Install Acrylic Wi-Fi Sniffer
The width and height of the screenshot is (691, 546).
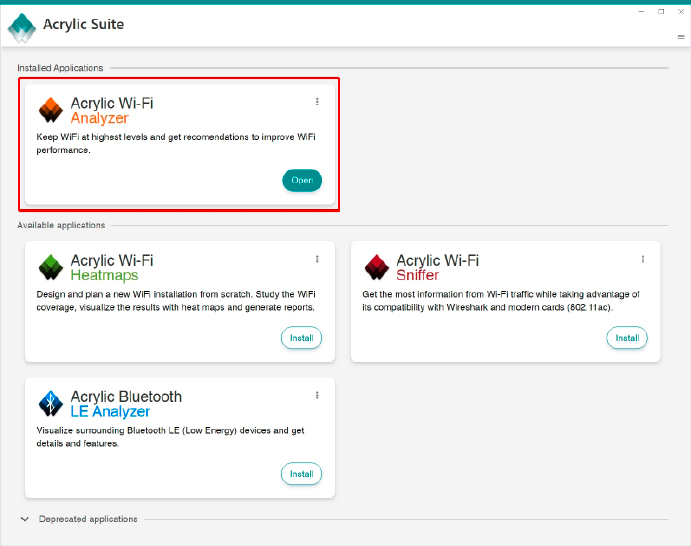627,338
